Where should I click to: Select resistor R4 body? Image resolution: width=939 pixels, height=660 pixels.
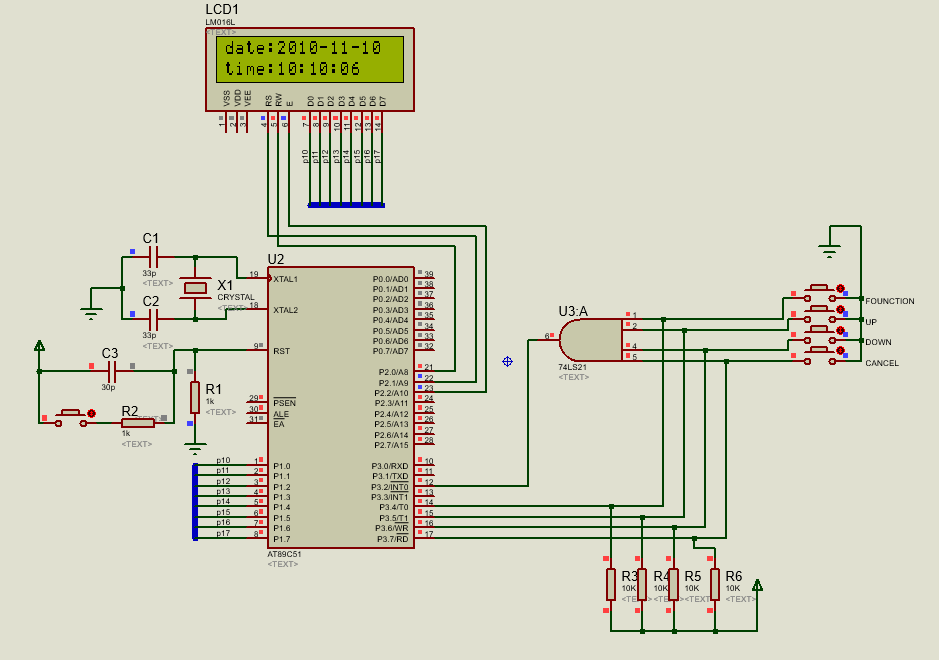click(x=642, y=585)
